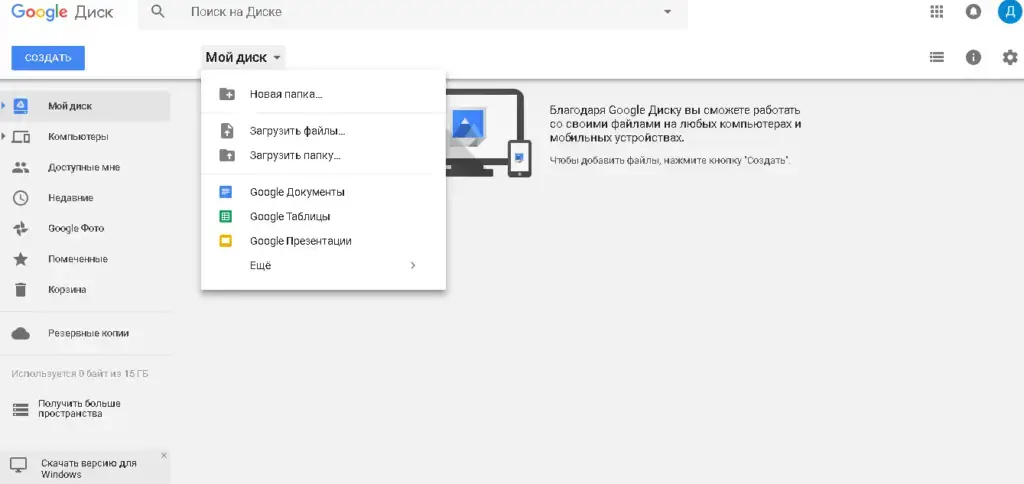The image size is (1024, 484).
Task: Show details info icon
Action: [x=973, y=57]
